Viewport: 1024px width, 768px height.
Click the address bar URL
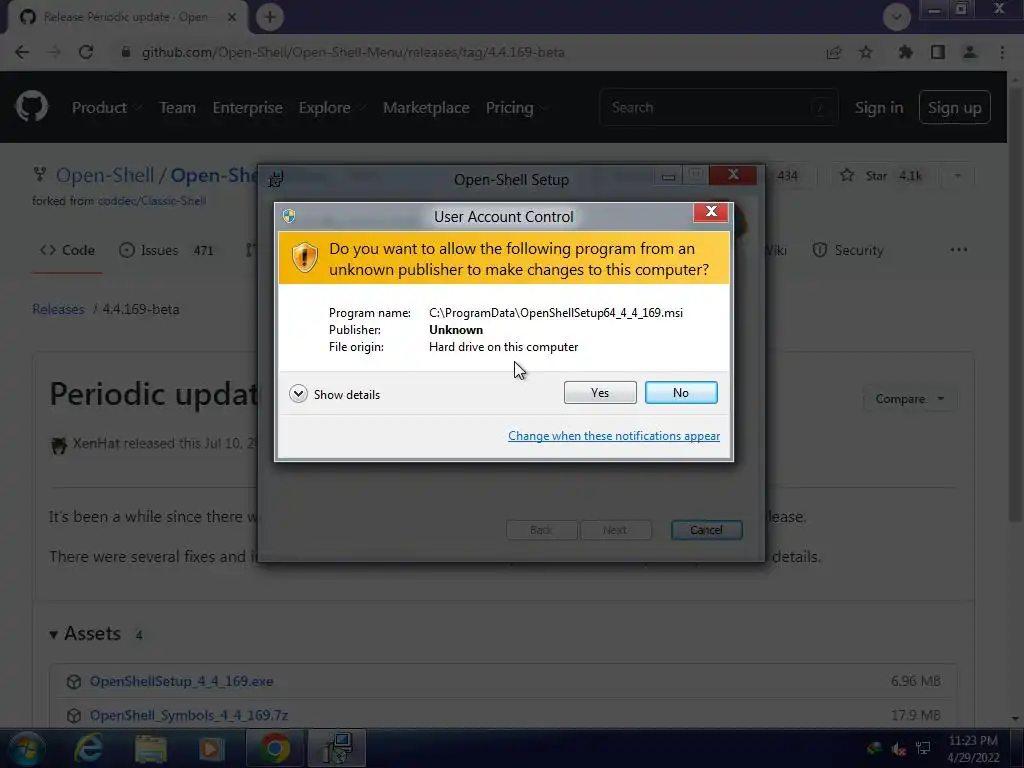tap(353, 52)
